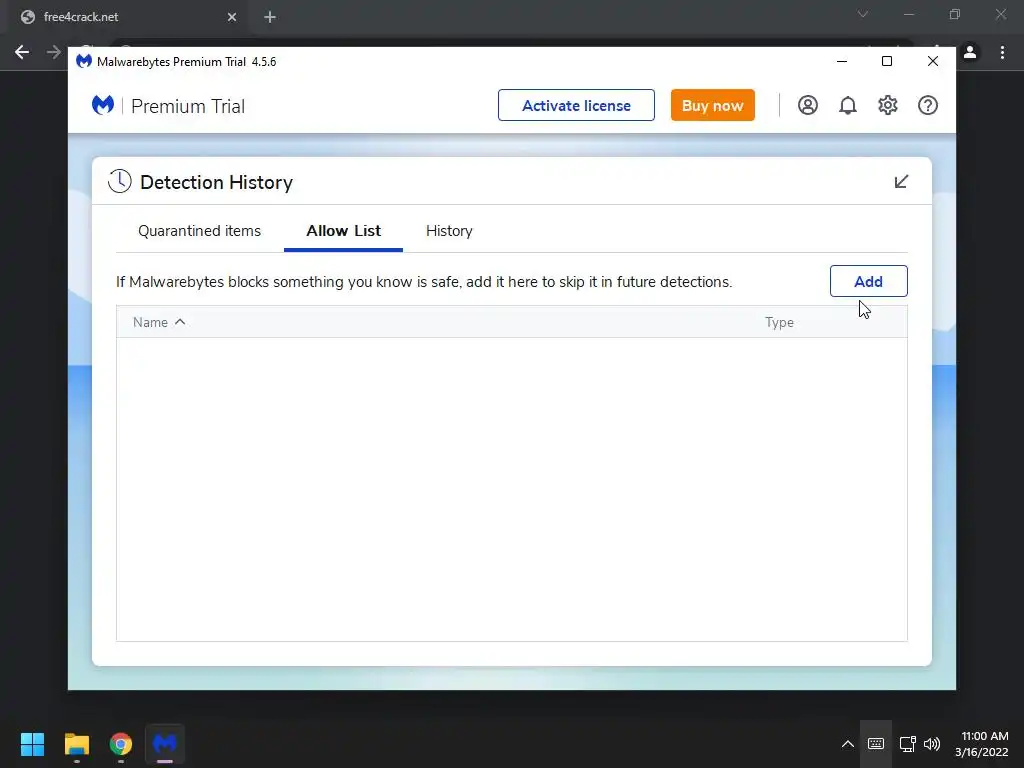Click the Type column header
This screenshot has height=768, width=1024.
pyautogui.click(x=779, y=323)
